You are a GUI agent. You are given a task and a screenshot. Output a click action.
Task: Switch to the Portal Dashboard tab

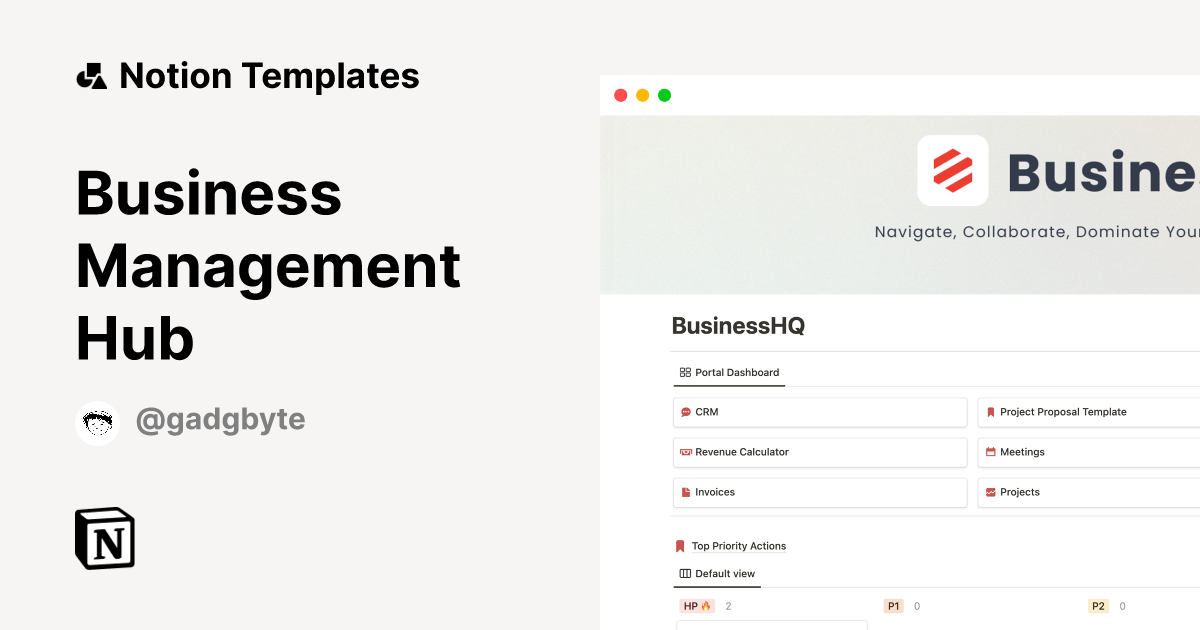click(x=729, y=372)
